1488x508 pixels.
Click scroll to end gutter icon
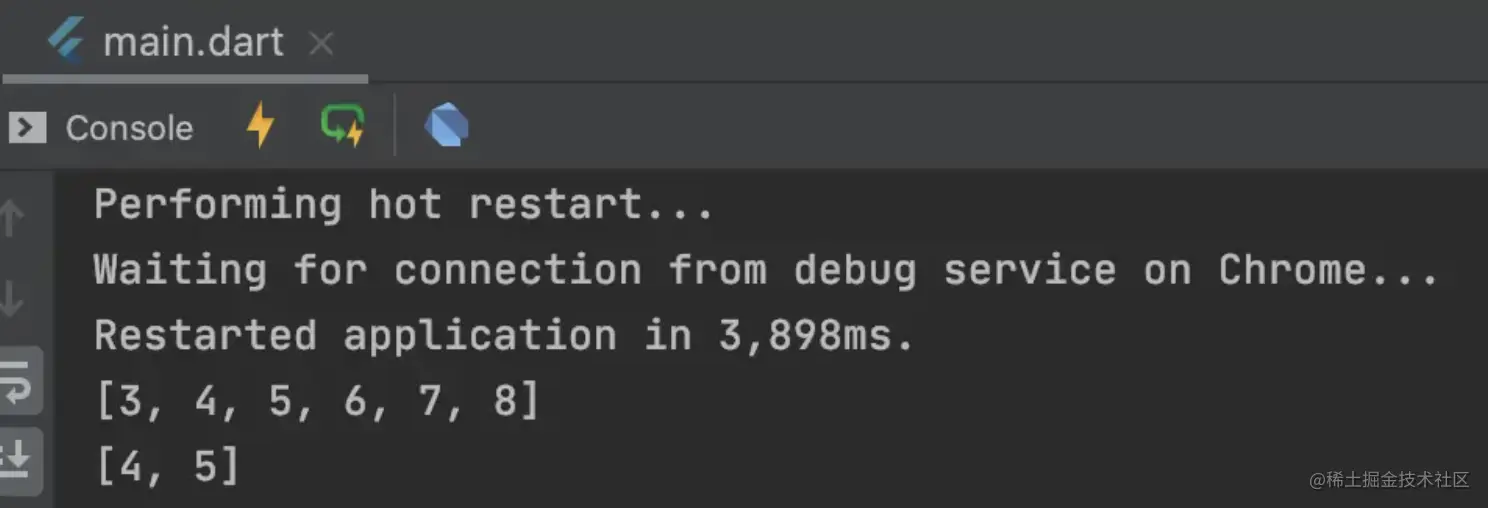click(x=17, y=459)
